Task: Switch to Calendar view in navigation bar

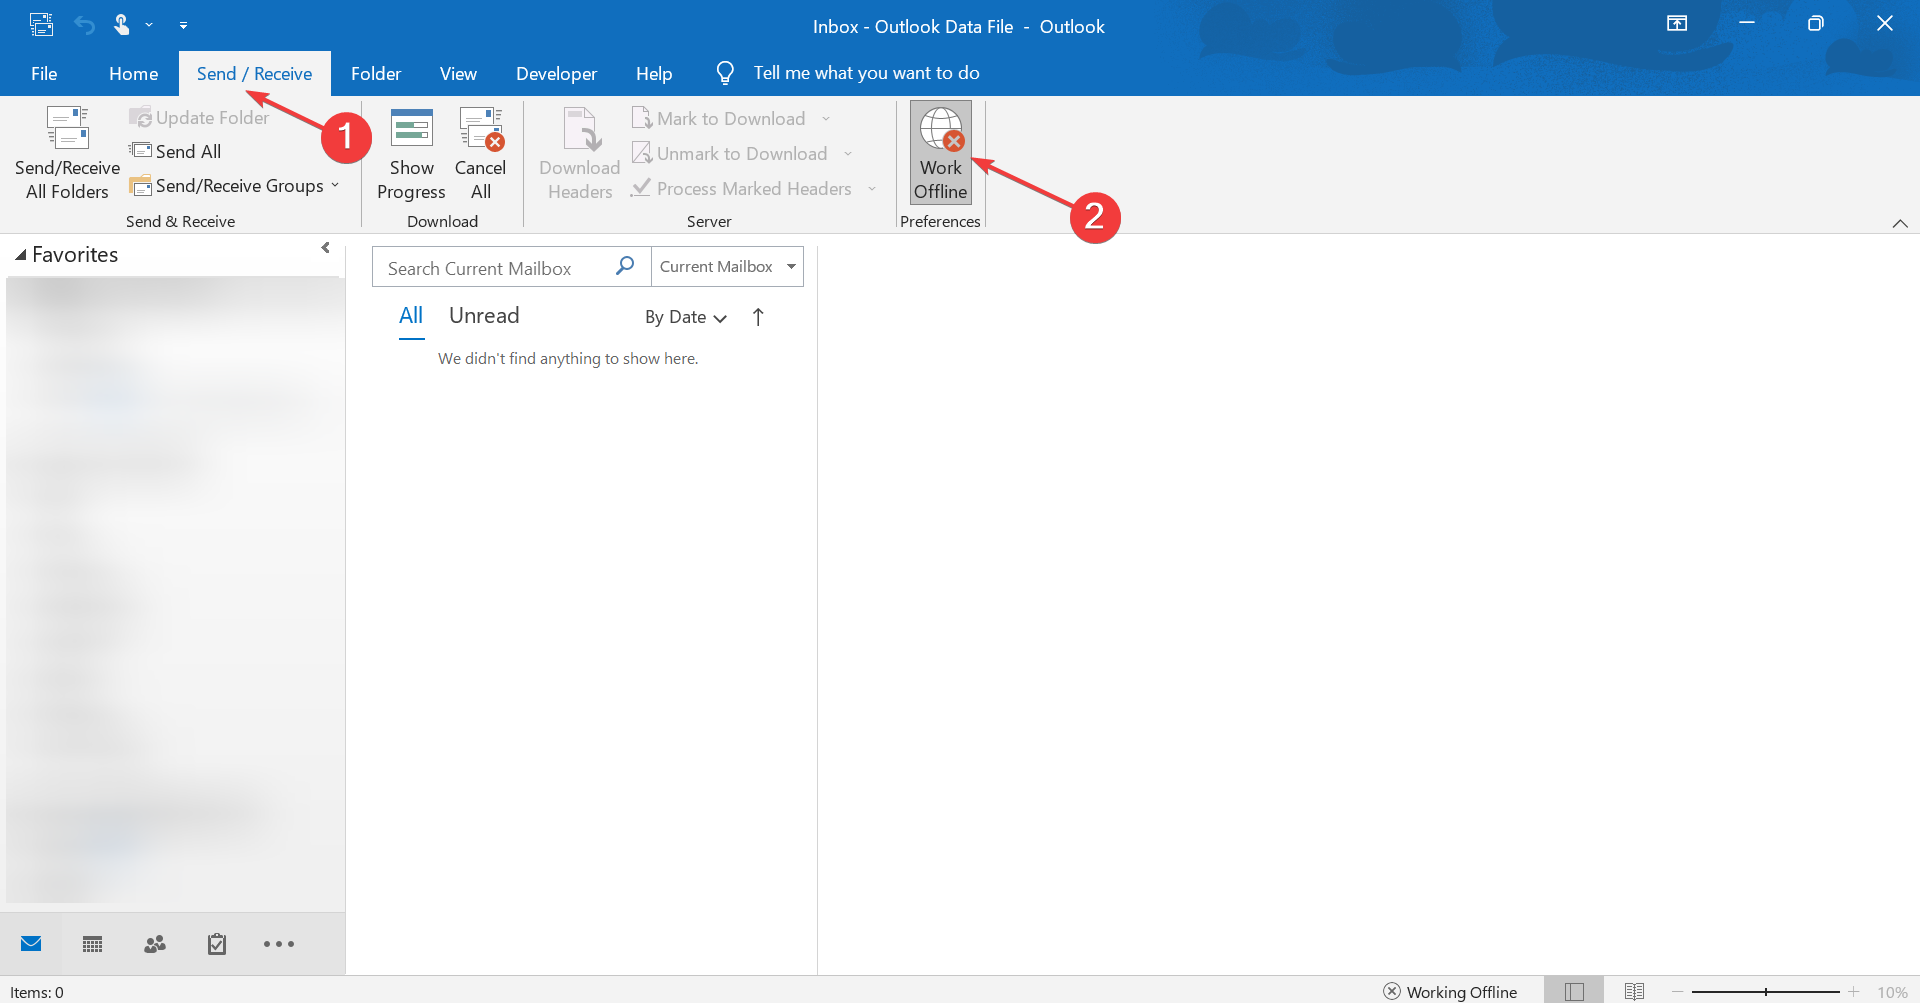Action: pyautogui.click(x=92, y=943)
